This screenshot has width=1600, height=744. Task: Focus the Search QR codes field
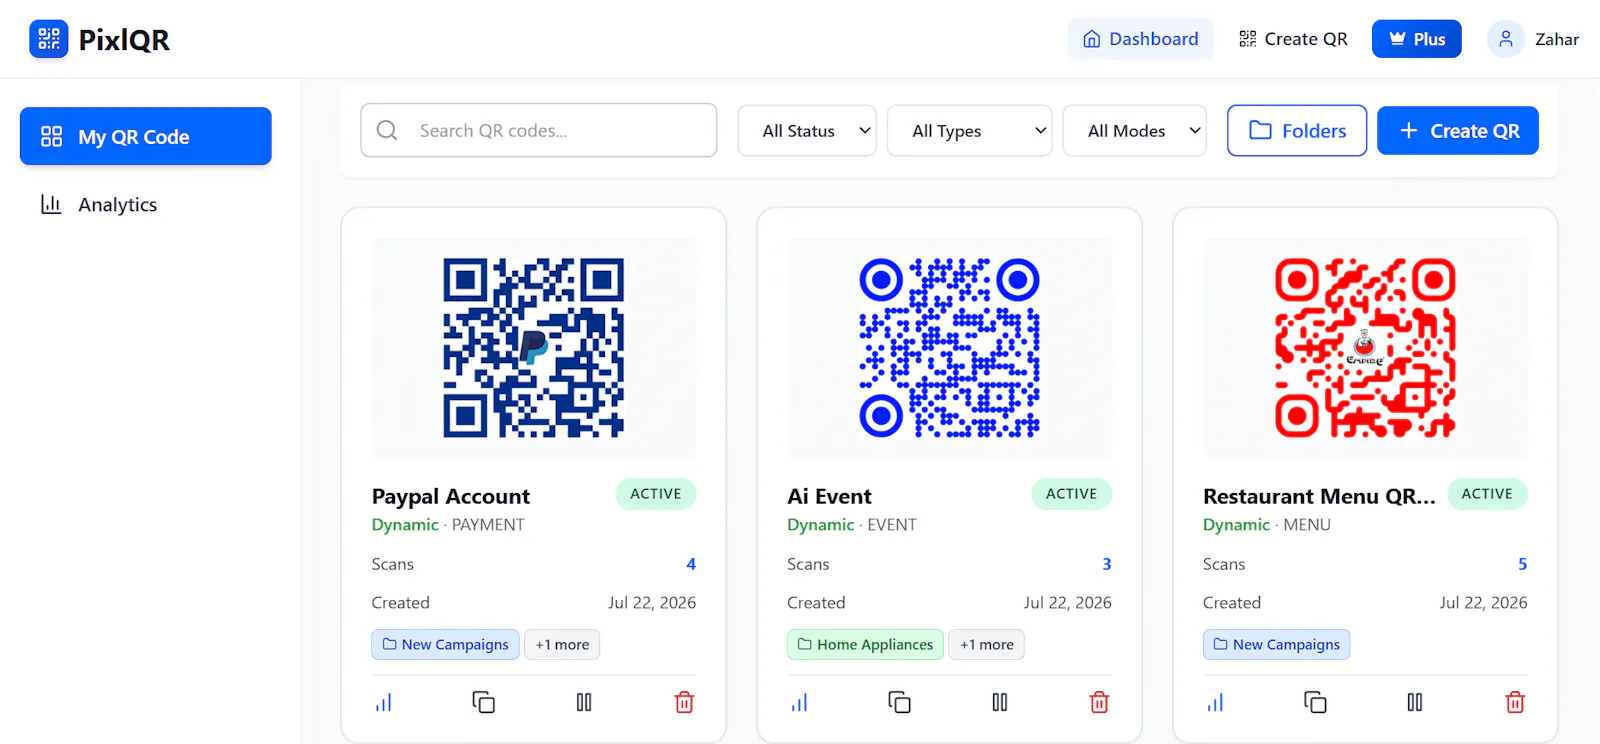pos(538,130)
